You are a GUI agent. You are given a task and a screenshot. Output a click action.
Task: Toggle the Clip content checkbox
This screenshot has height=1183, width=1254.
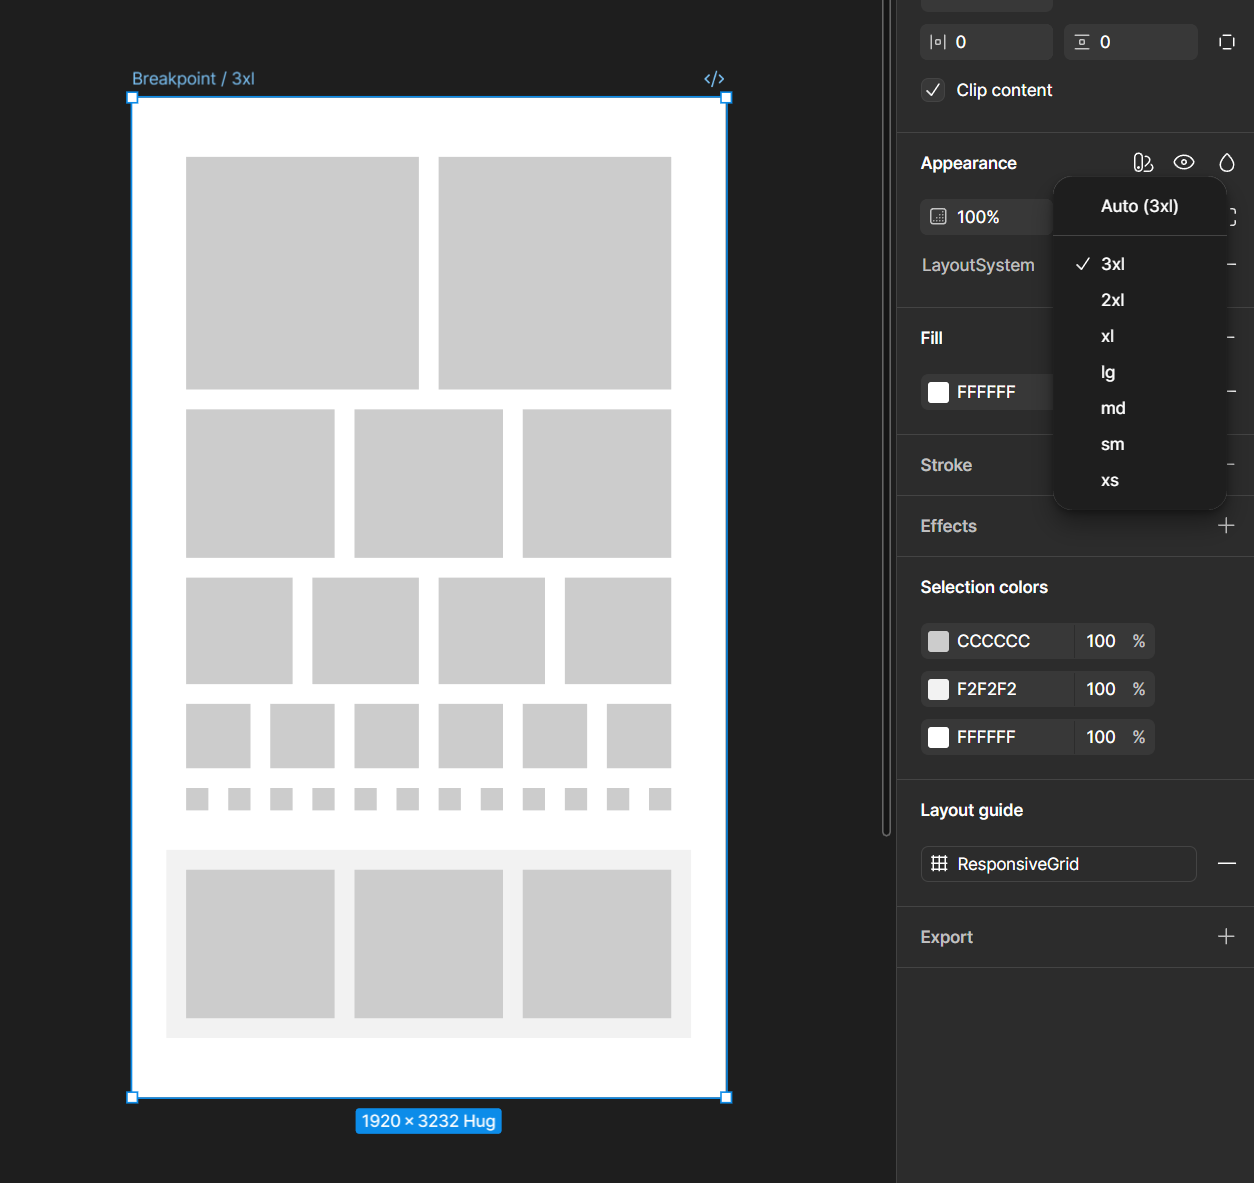pyautogui.click(x=933, y=90)
